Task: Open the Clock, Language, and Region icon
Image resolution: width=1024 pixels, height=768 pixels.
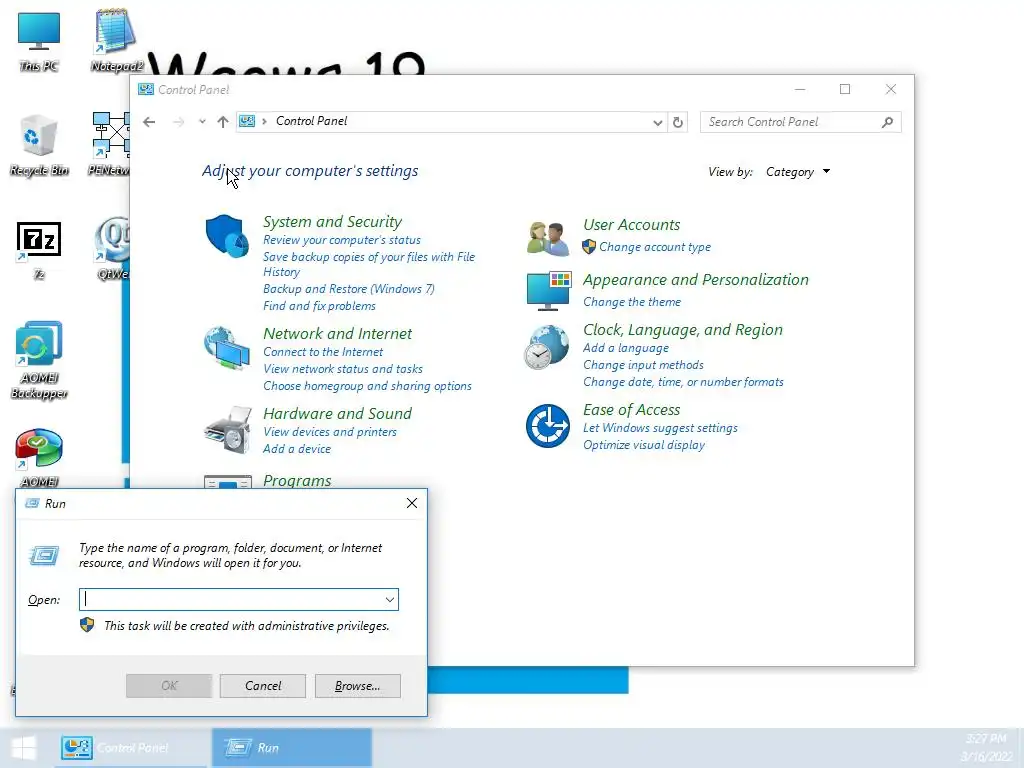Action: click(x=547, y=347)
